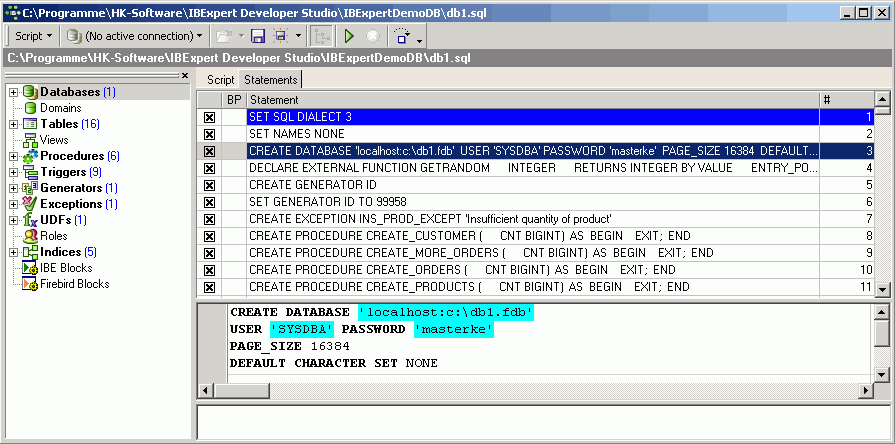This screenshot has width=895, height=444.
Task: Click the Triggers icon in the tree
Action: click(30, 172)
